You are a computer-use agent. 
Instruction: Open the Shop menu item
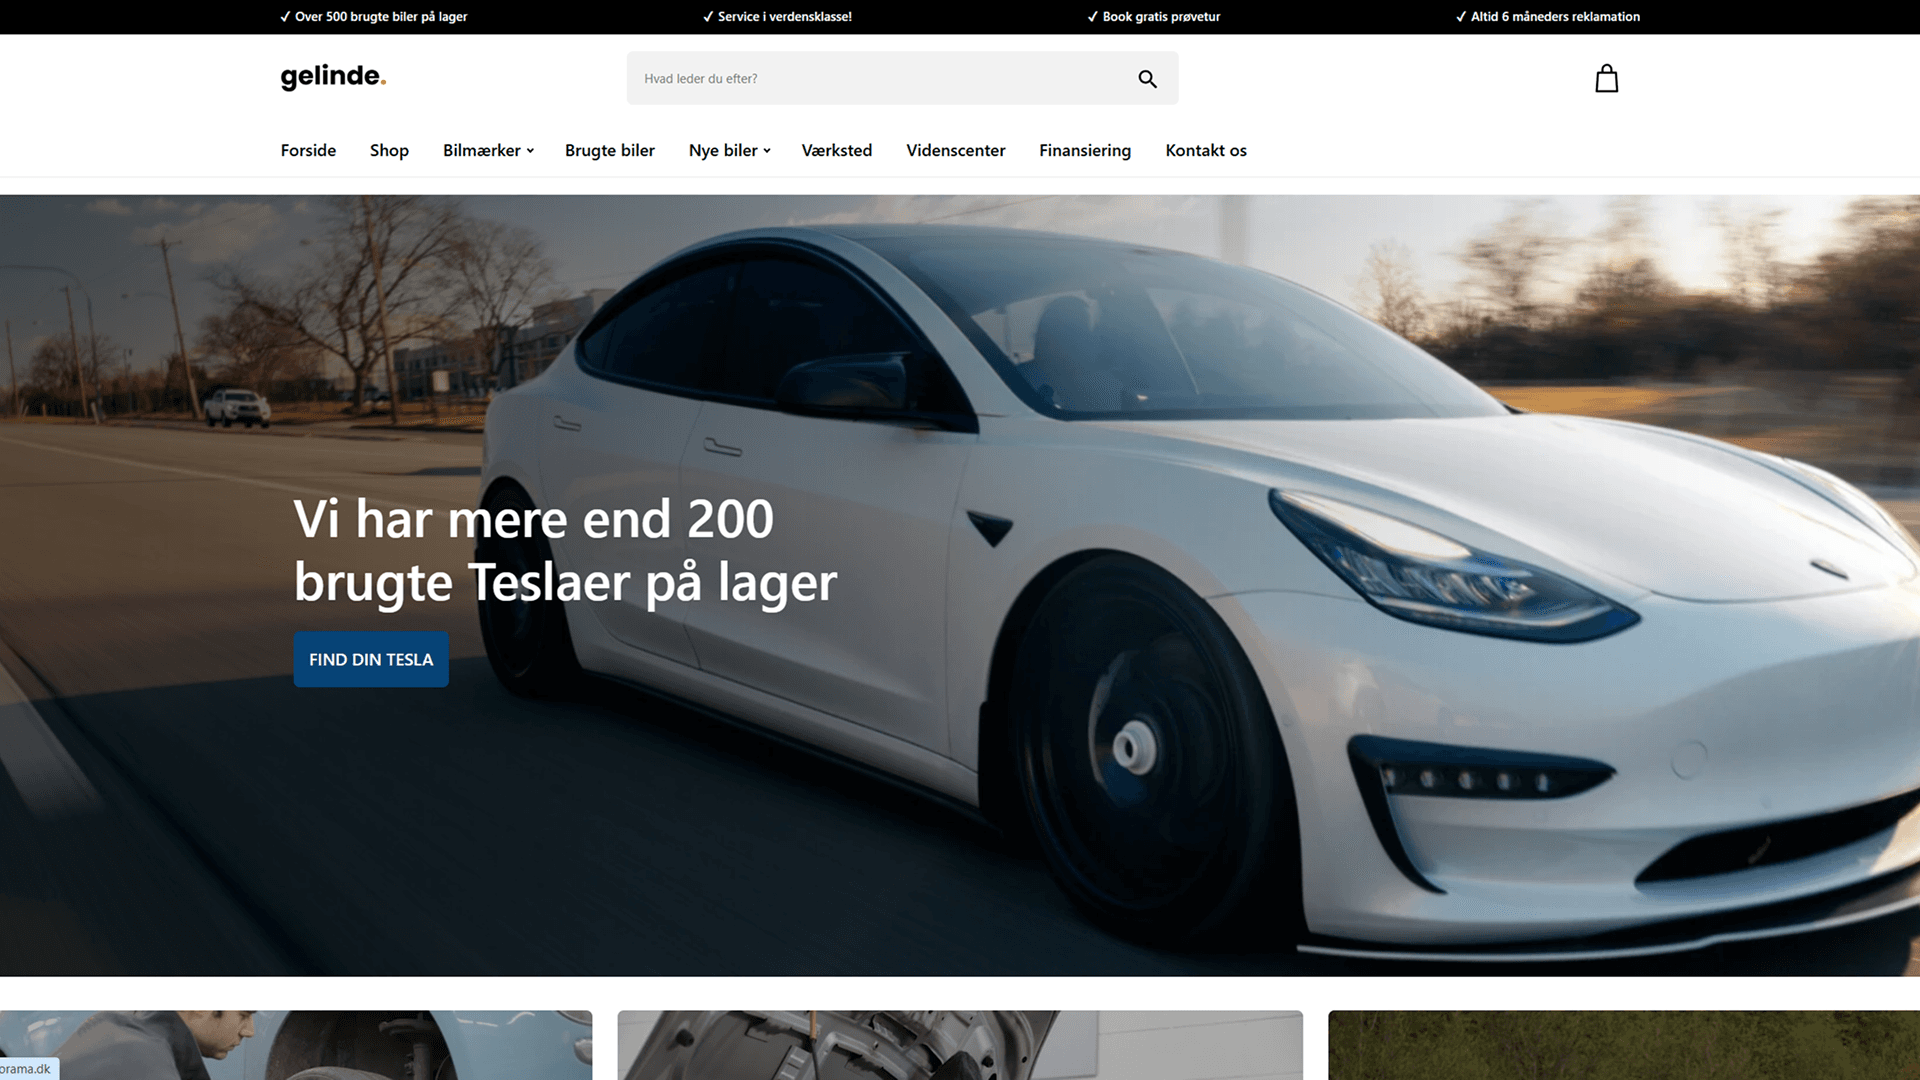(x=389, y=150)
